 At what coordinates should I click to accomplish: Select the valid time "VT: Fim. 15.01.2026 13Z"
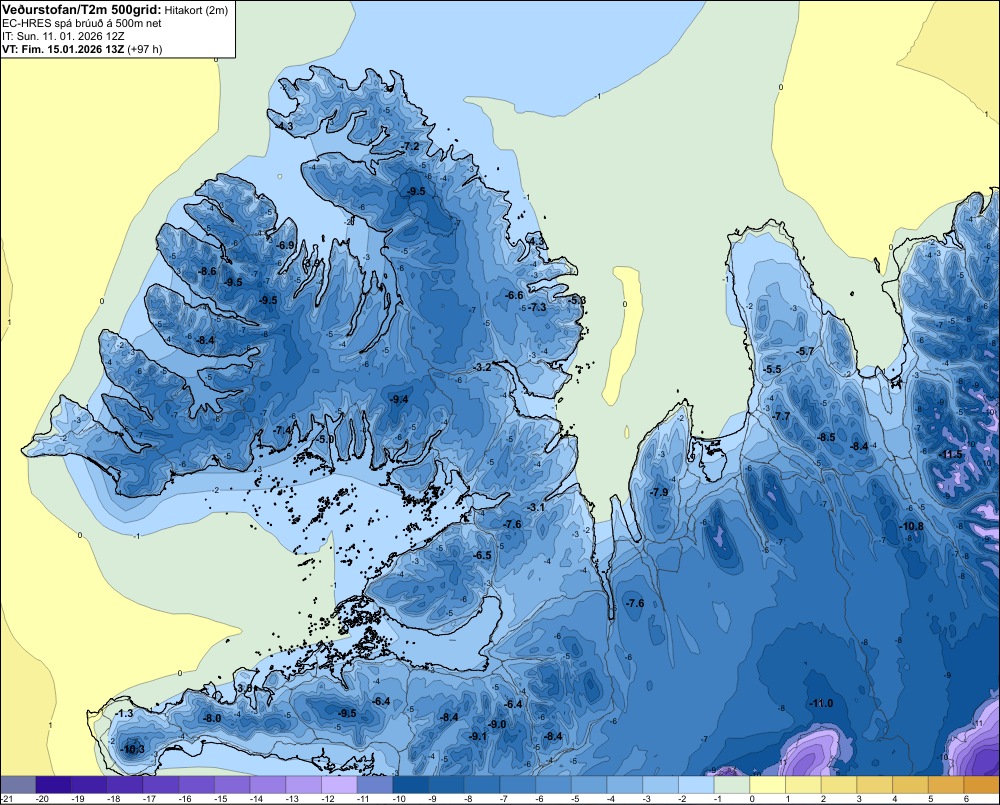pyautogui.click(x=63, y=49)
